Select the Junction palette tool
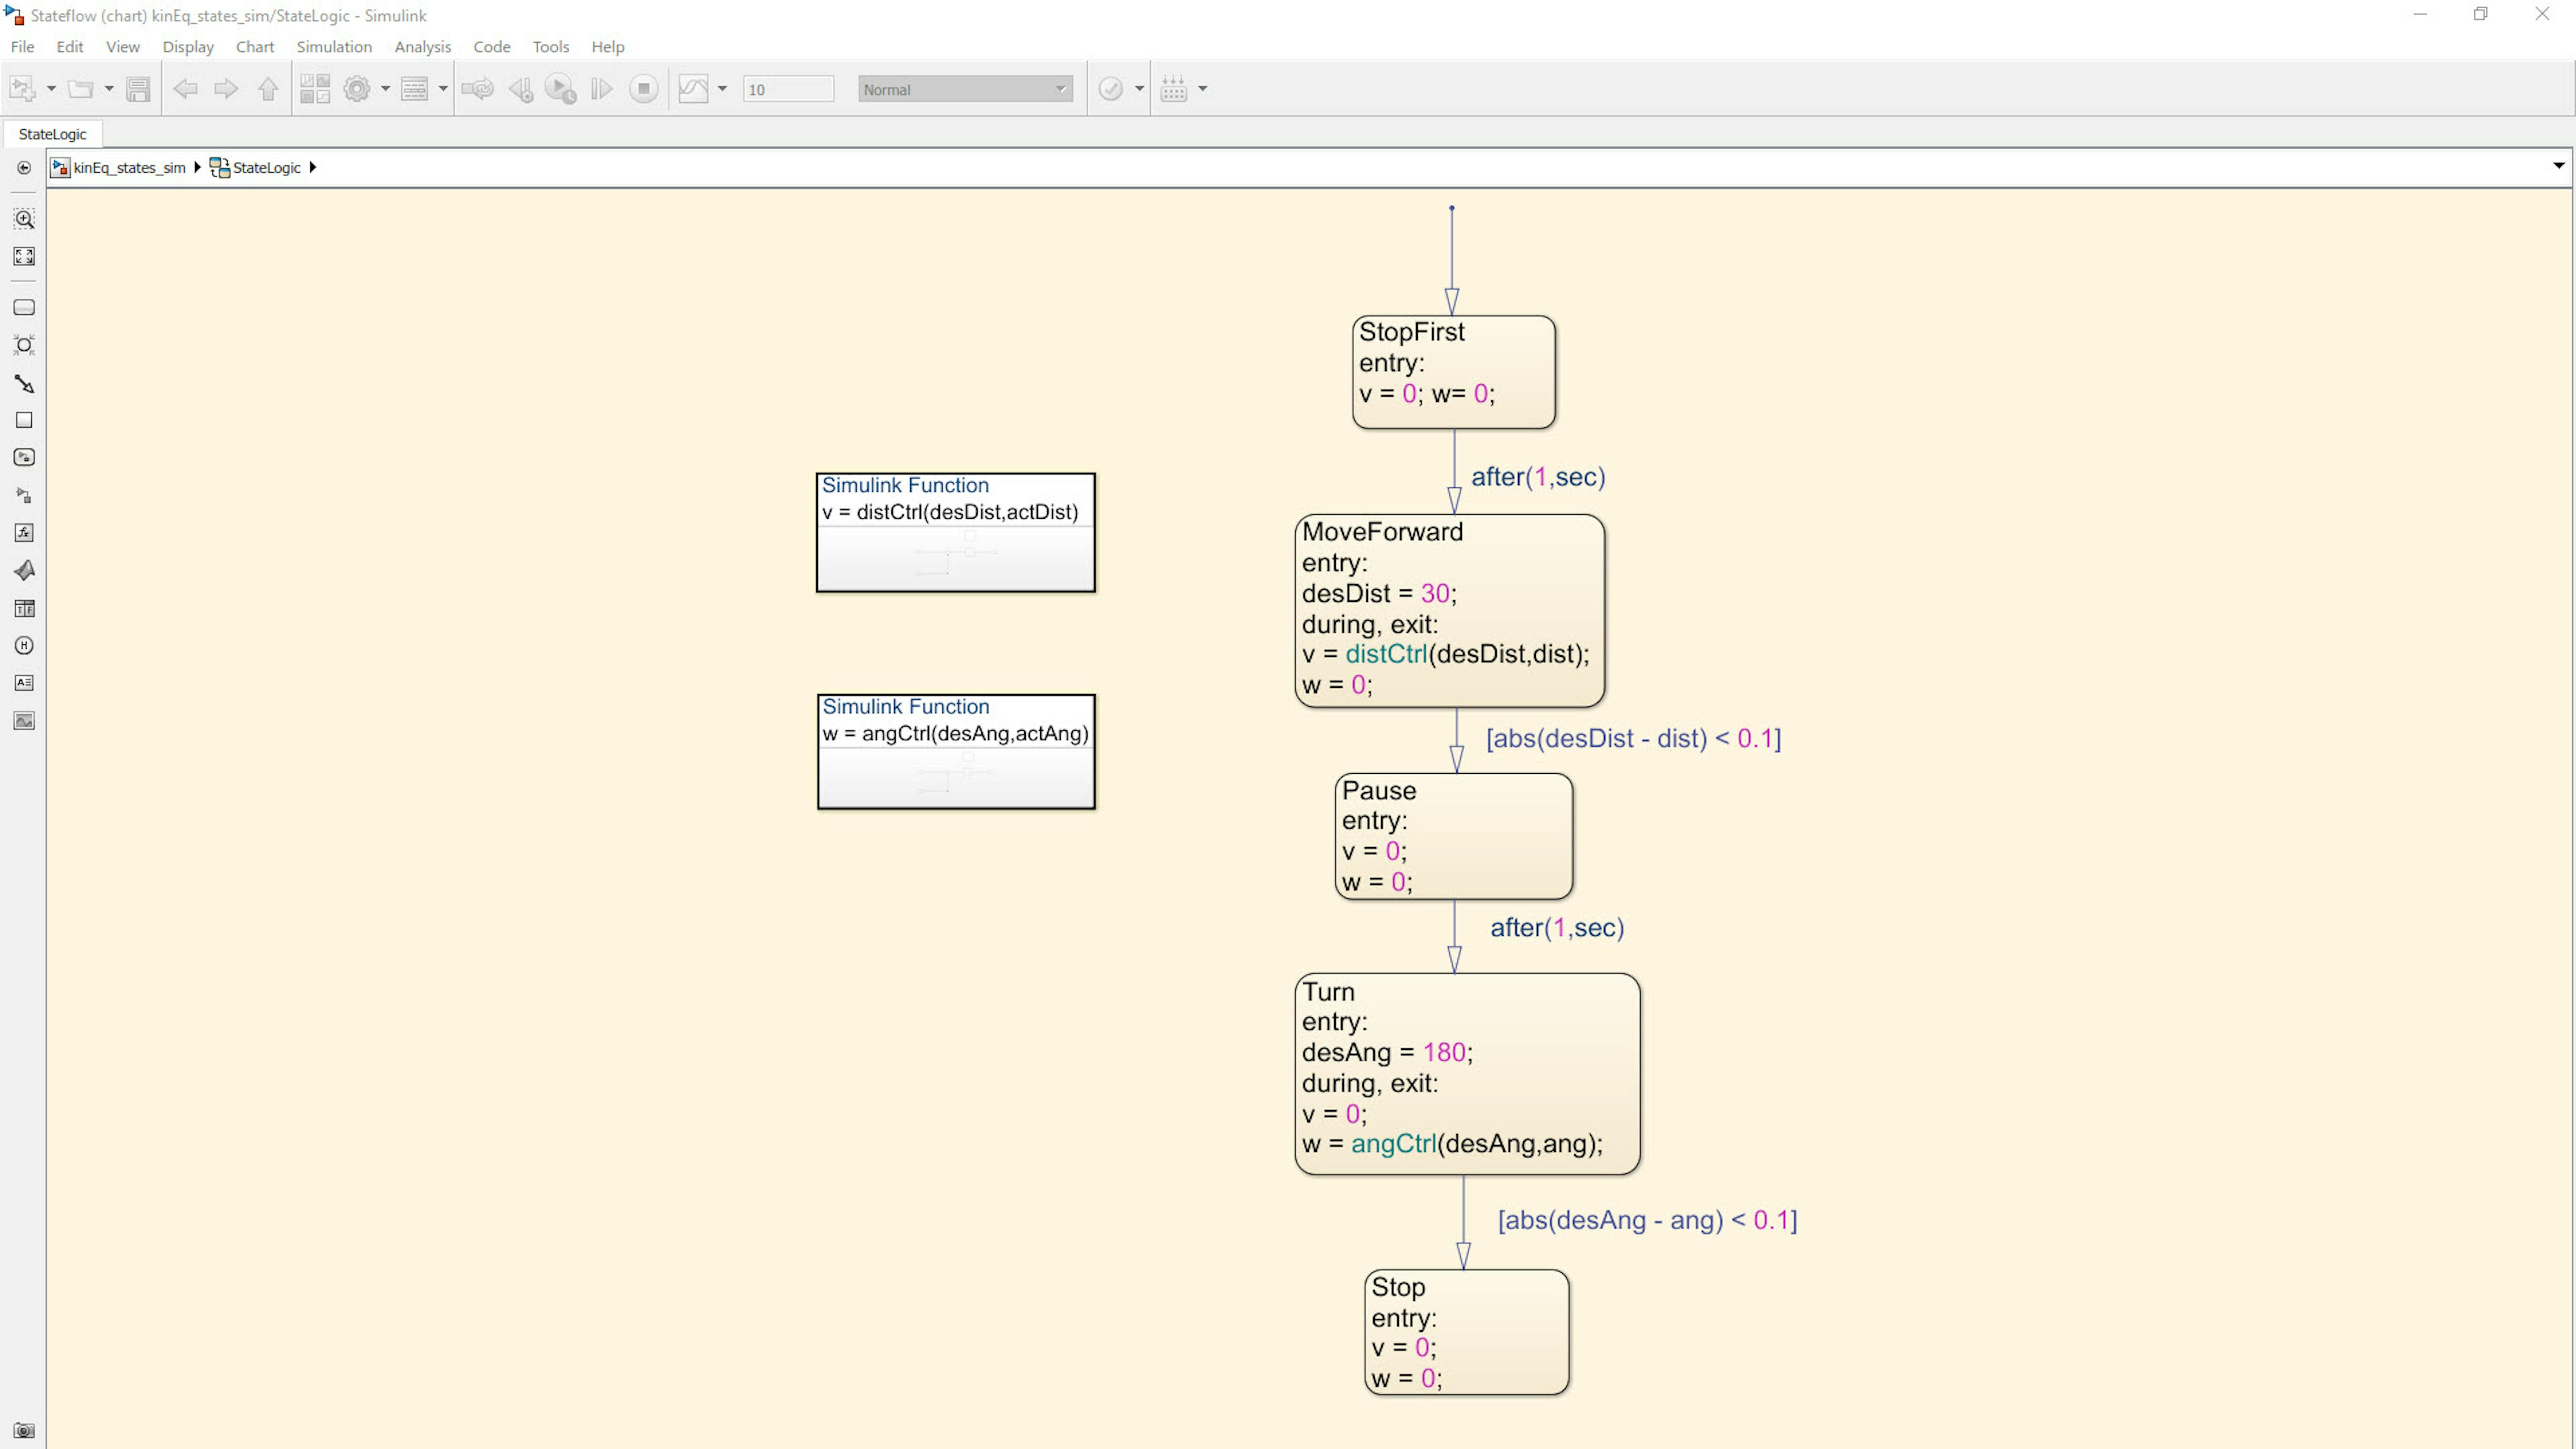2576x1449 pixels. (24, 345)
